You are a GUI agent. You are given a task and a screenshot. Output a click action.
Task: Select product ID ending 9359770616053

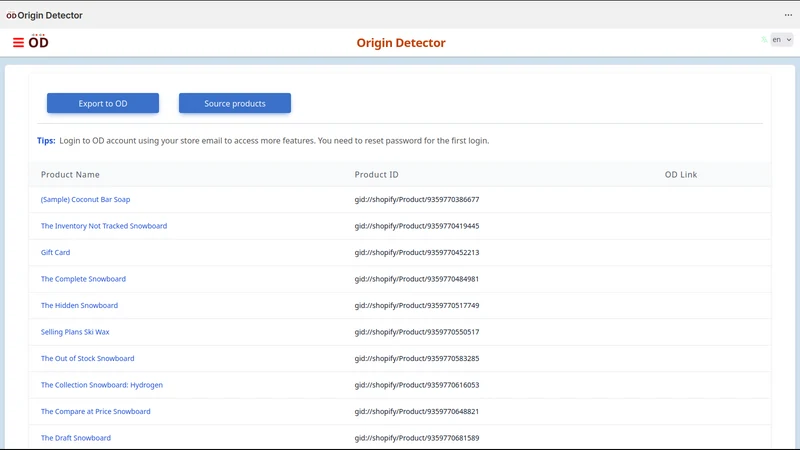(x=417, y=385)
